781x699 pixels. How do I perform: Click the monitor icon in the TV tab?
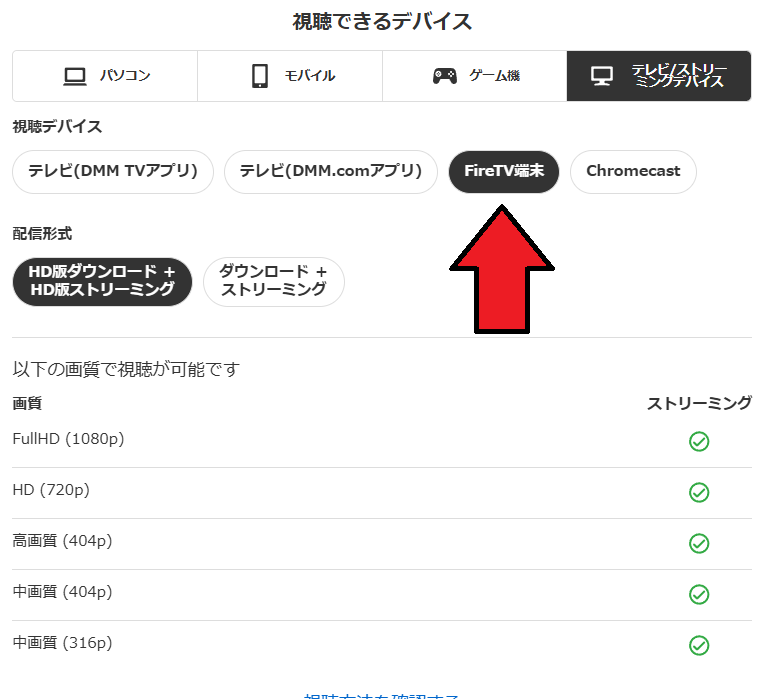(602, 76)
